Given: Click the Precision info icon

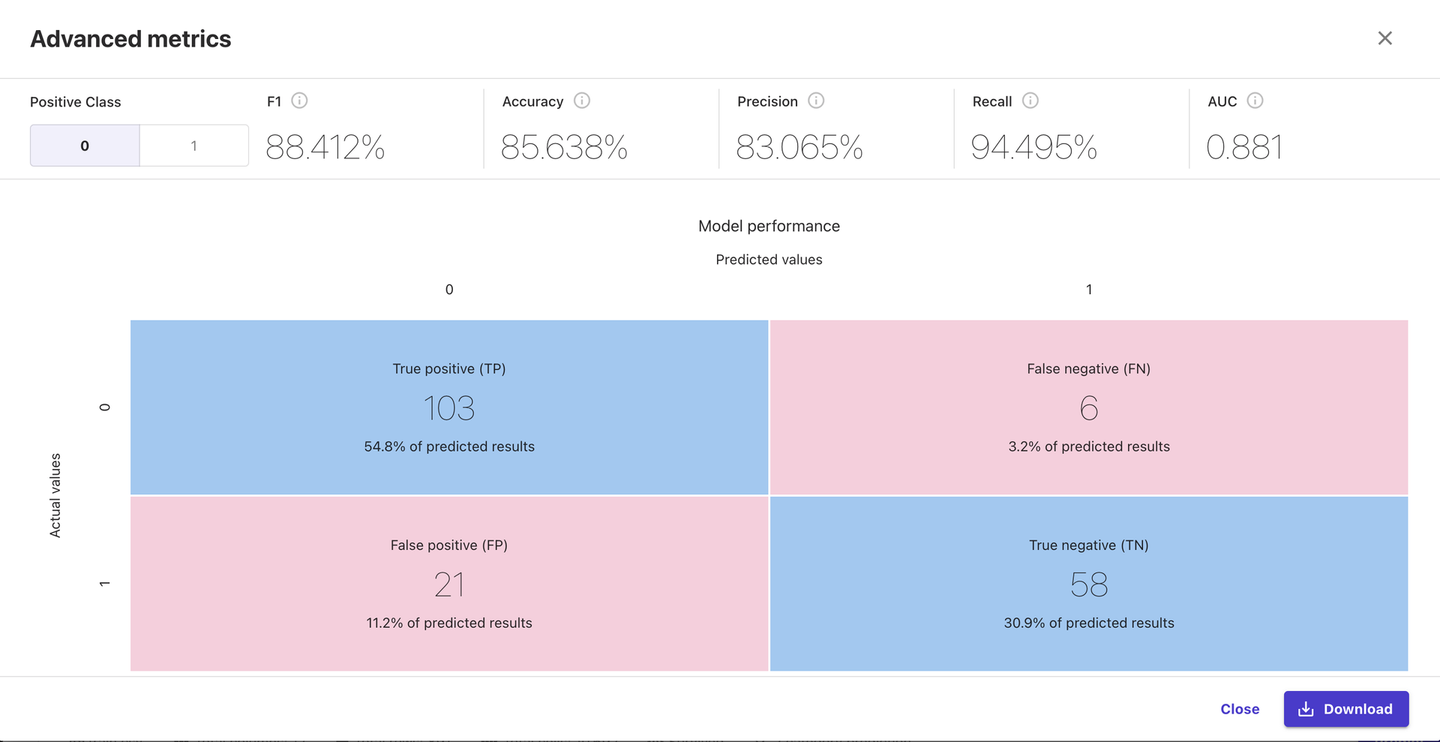Looking at the screenshot, I should pyautogui.click(x=816, y=101).
